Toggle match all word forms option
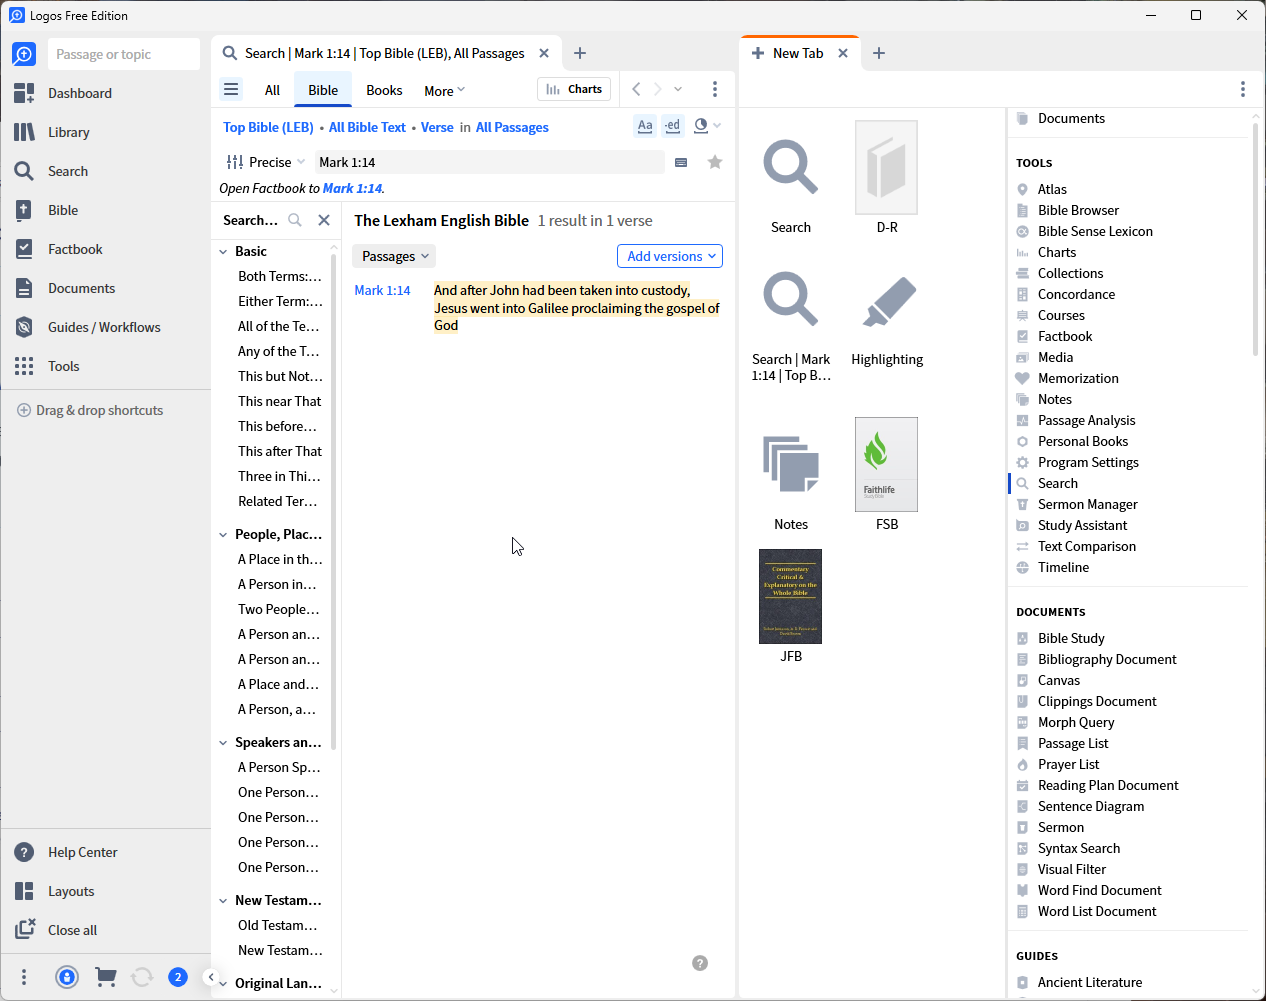Image resolution: width=1266 pixels, height=1001 pixels. [672, 126]
